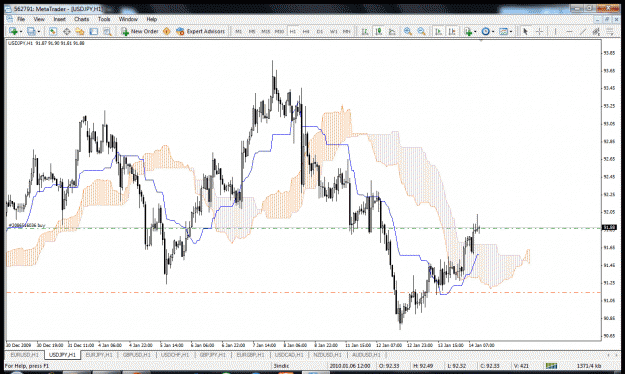
Task: Click the green buy order line label
Action: 27,226
